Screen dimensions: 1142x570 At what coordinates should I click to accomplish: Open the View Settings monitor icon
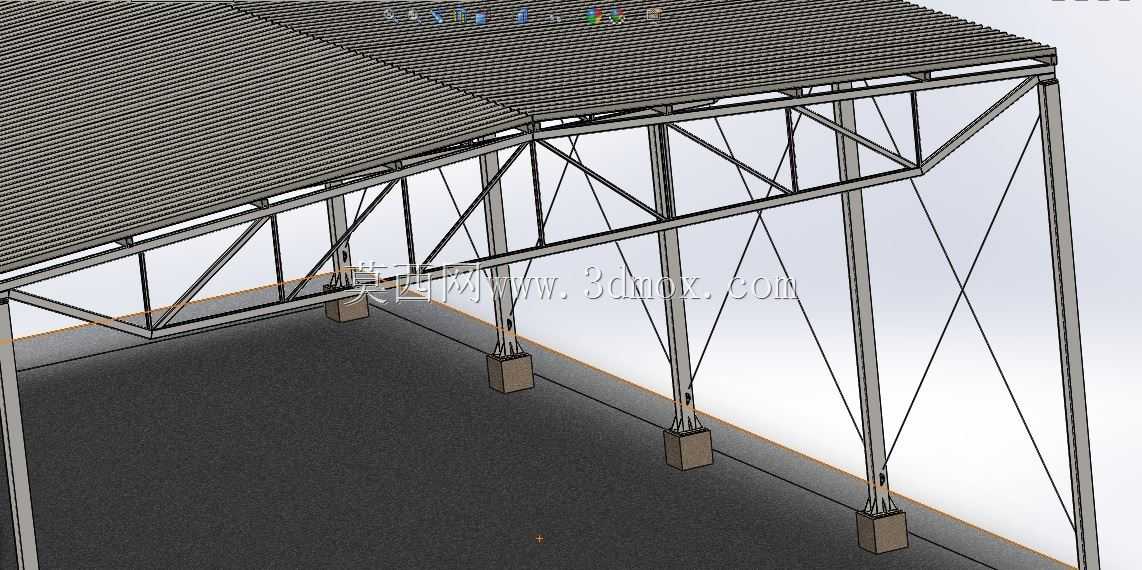point(654,15)
